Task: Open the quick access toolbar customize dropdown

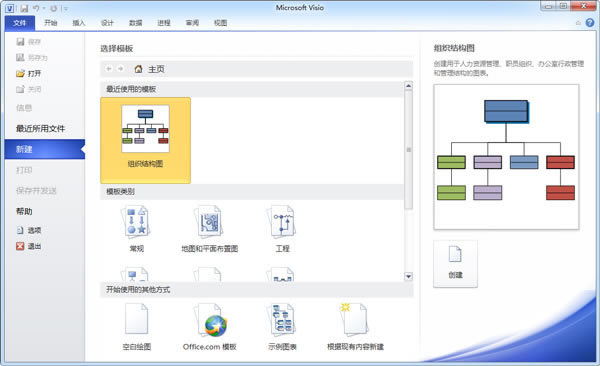Action: (x=65, y=8)
